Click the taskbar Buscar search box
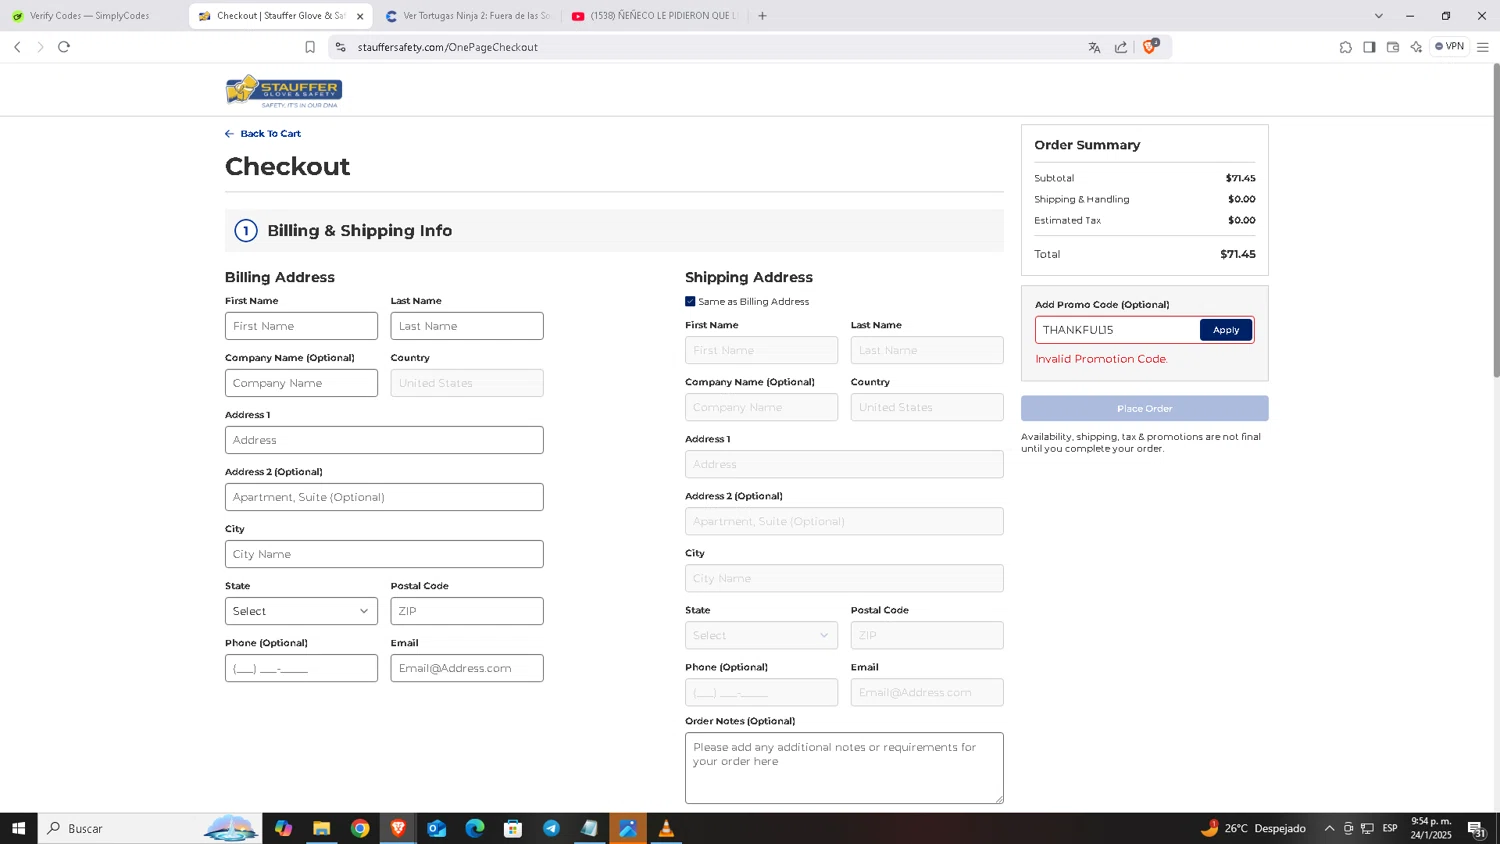1500x844 pixels. coord(150,828)
